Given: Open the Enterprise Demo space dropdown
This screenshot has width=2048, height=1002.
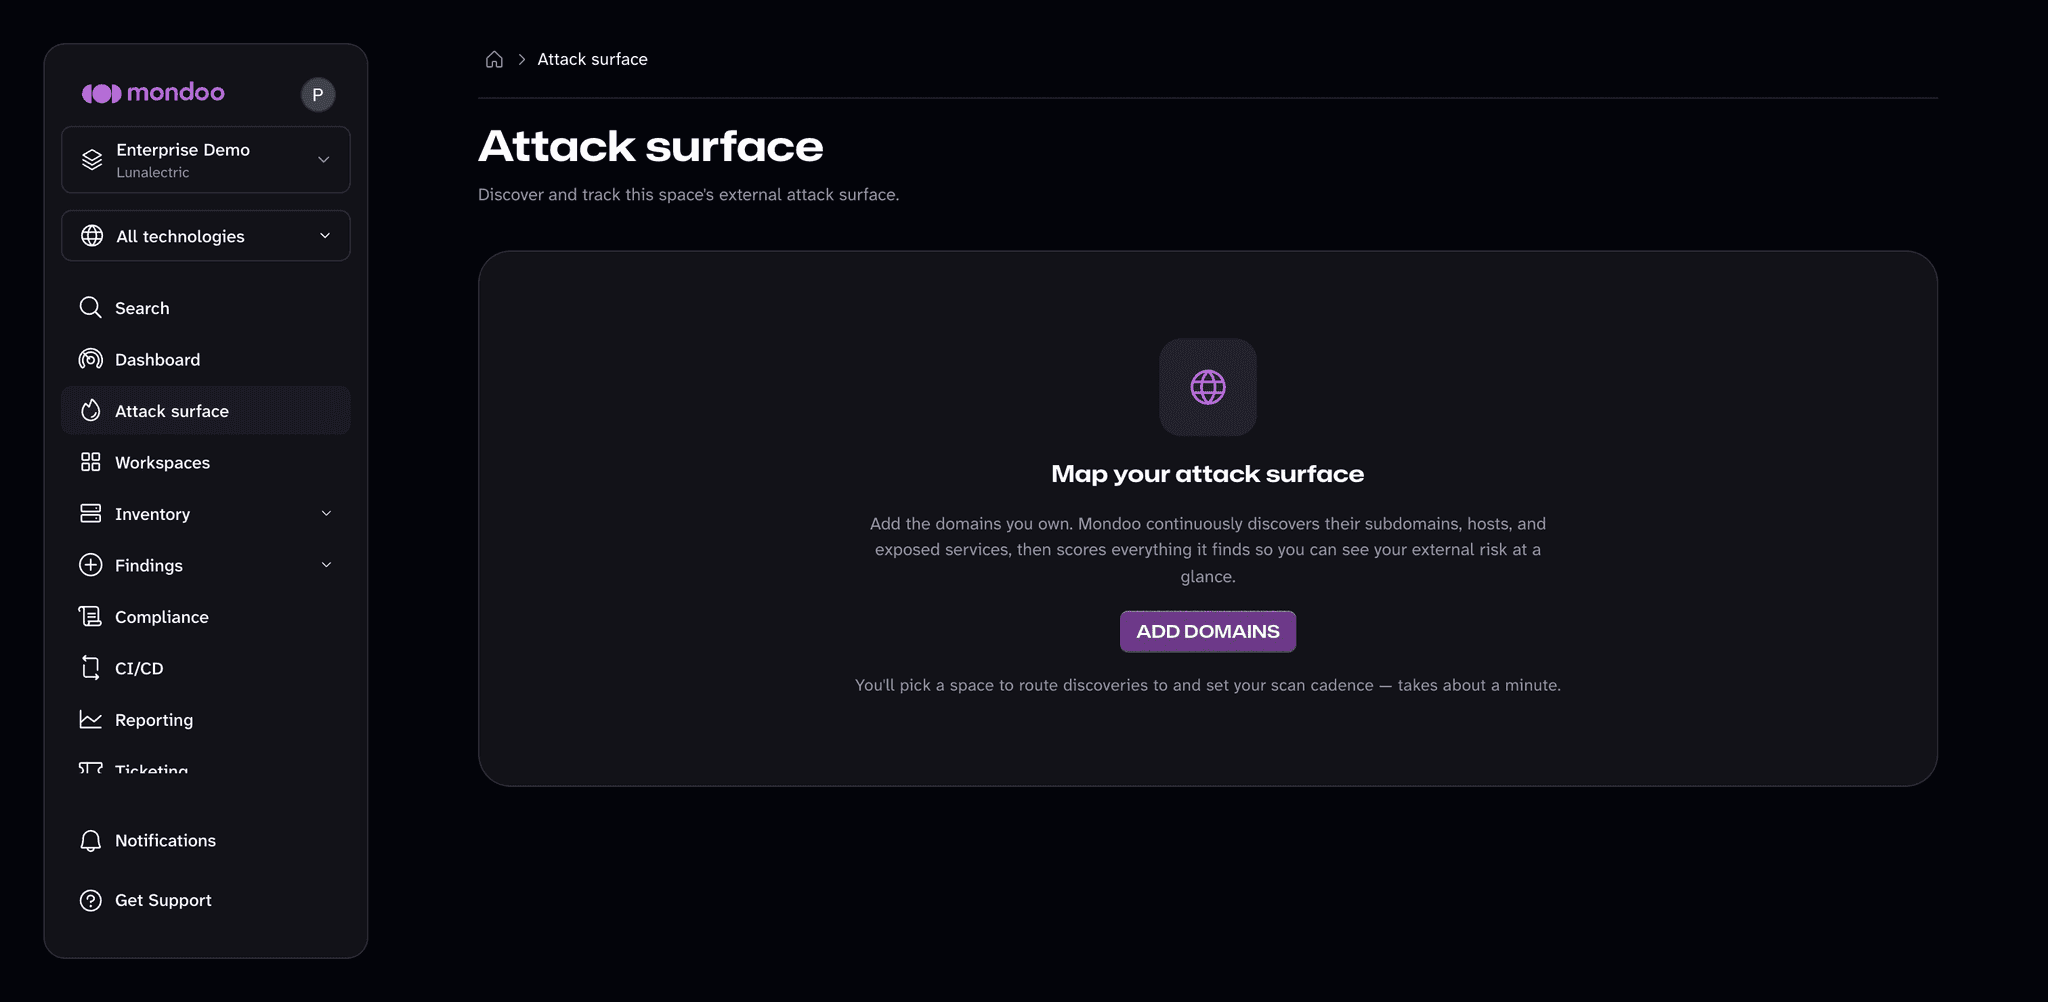Looking at the screenshot, I should pos(206,160).
